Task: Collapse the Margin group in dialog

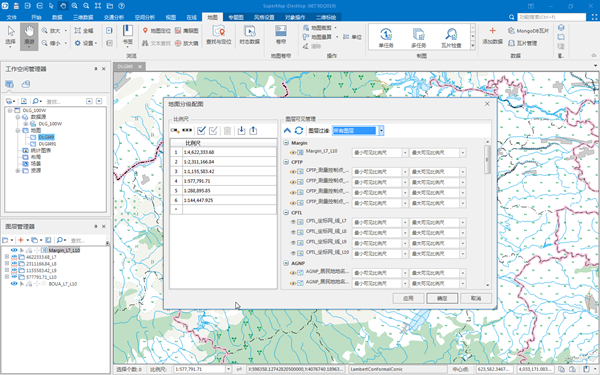Action: pyautogui.click(x=286, y=143)
